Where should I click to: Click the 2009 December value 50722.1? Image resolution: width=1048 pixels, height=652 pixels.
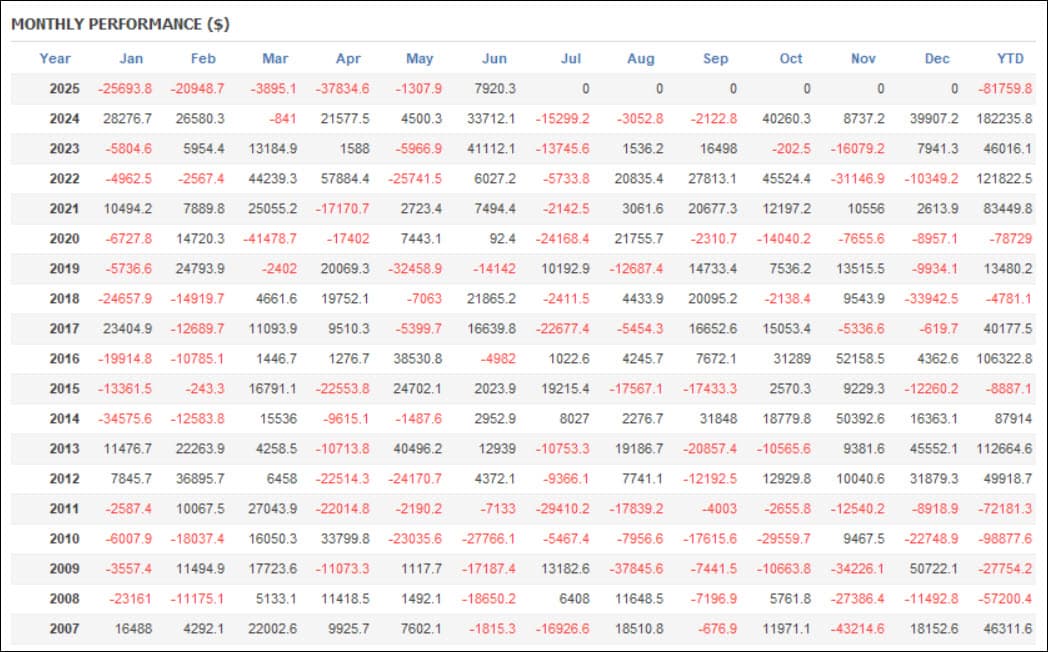pos(934,569)
